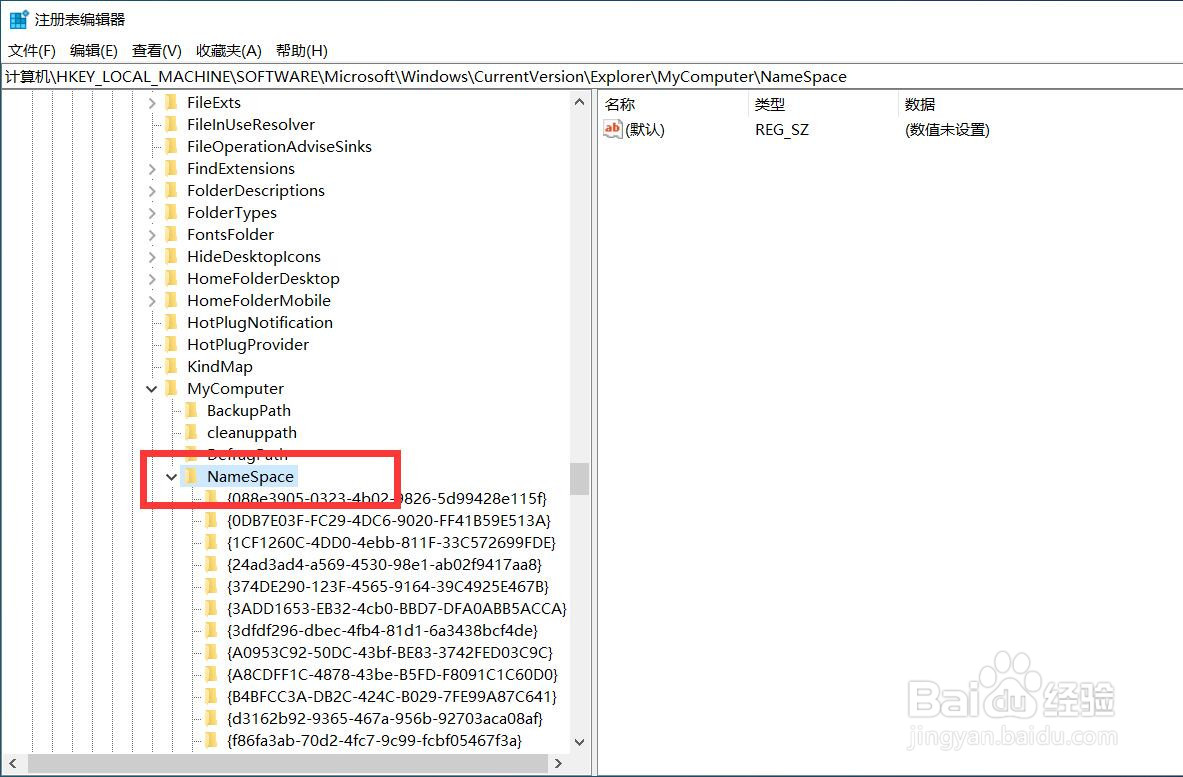This screenshot has height=777, width=1183.
Task: Select the FileExts folder icon
Action: (x=172, y=102)
